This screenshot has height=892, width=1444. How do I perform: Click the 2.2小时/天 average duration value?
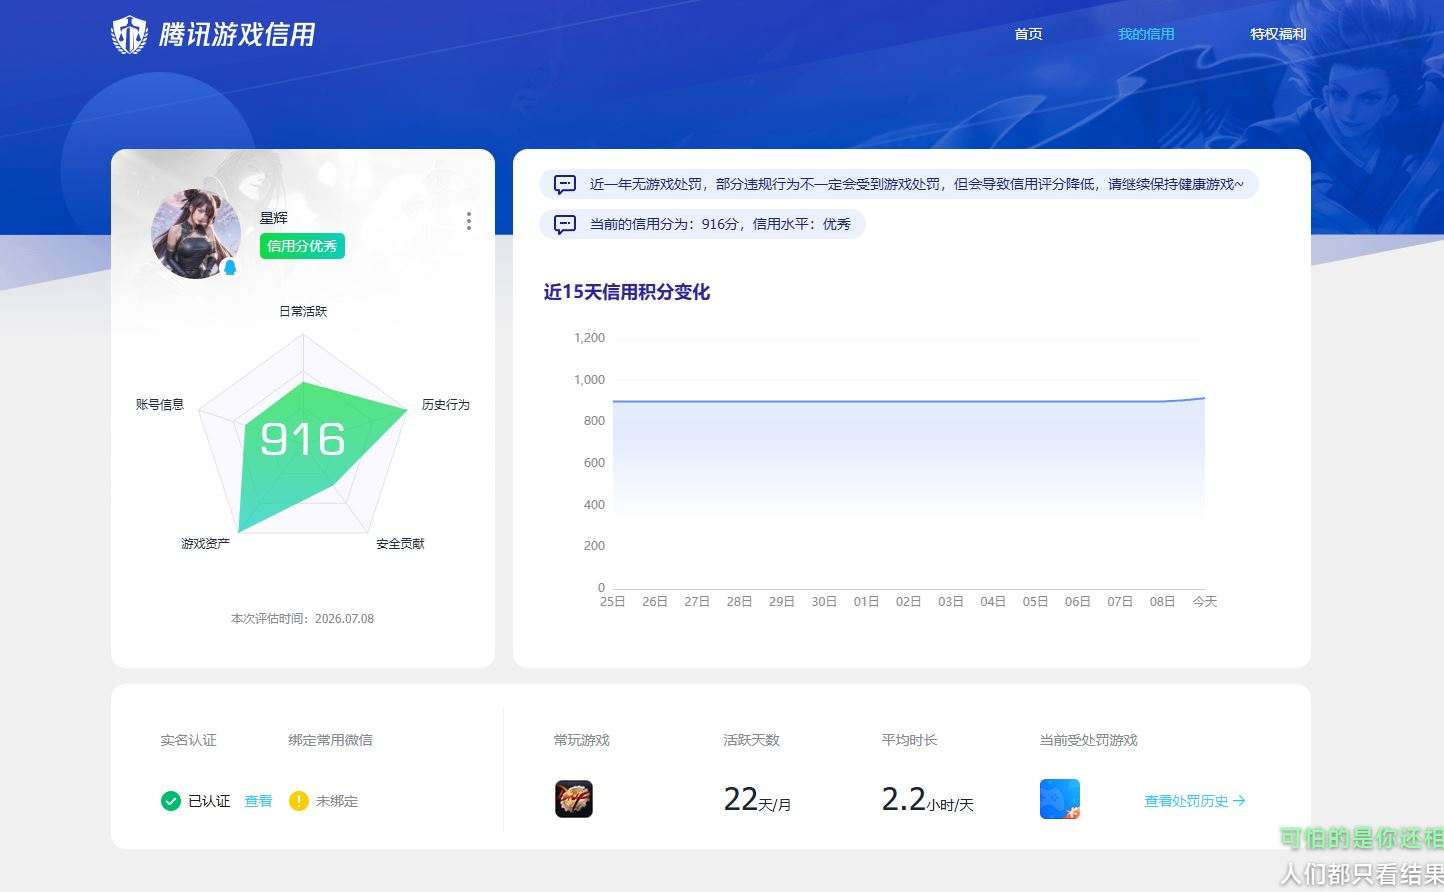(927, 799)
